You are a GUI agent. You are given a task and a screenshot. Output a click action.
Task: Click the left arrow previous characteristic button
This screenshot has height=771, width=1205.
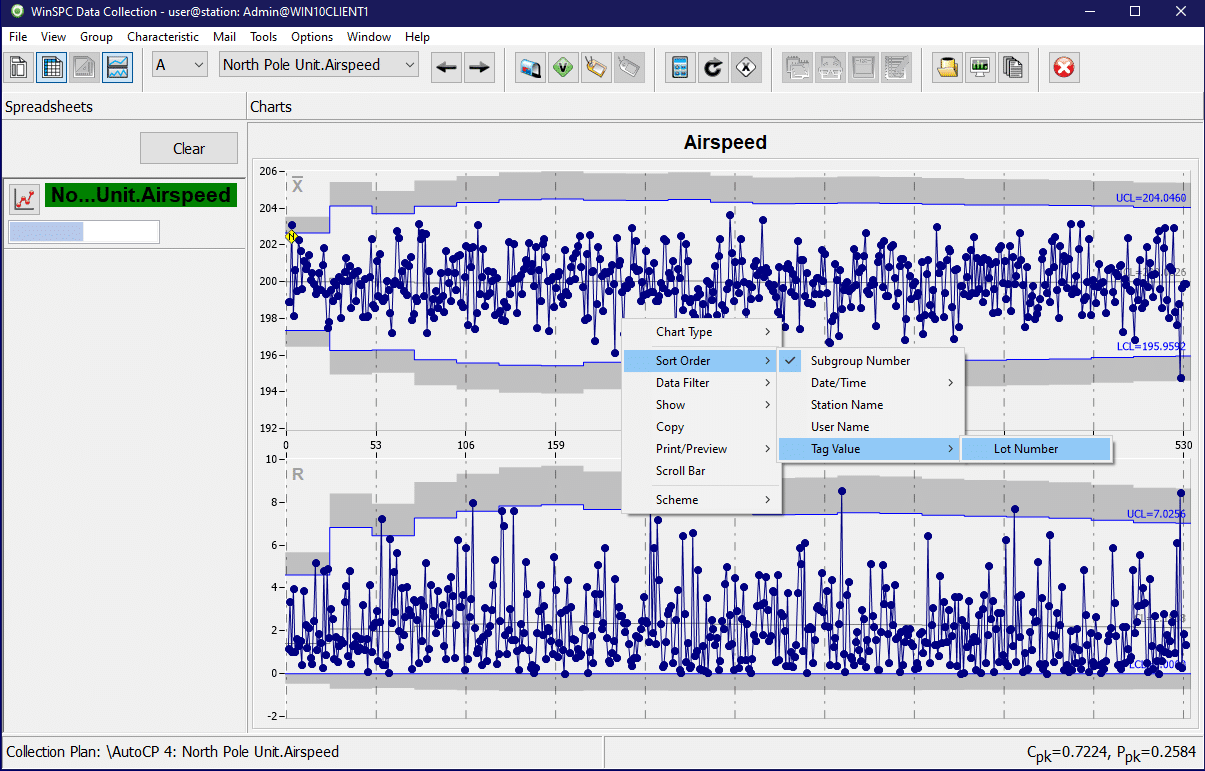447,67
